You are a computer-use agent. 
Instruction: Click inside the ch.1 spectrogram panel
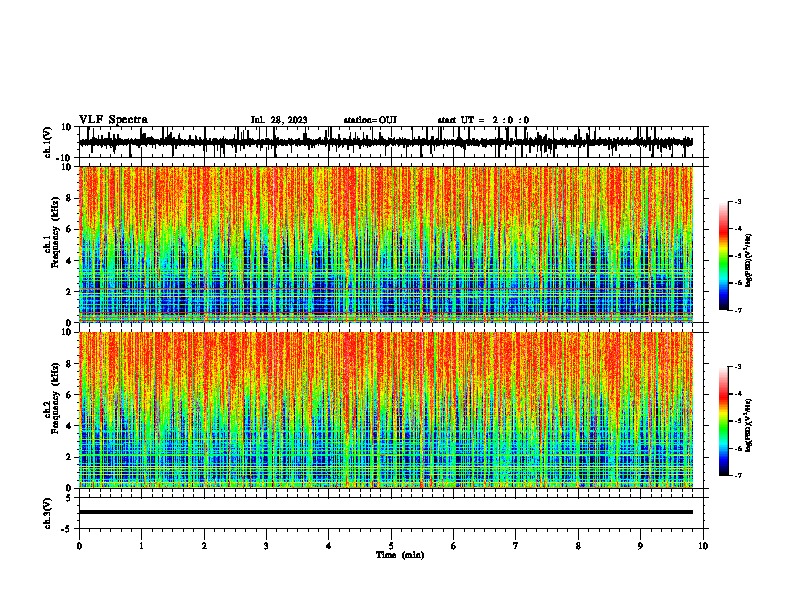point(385,244)
